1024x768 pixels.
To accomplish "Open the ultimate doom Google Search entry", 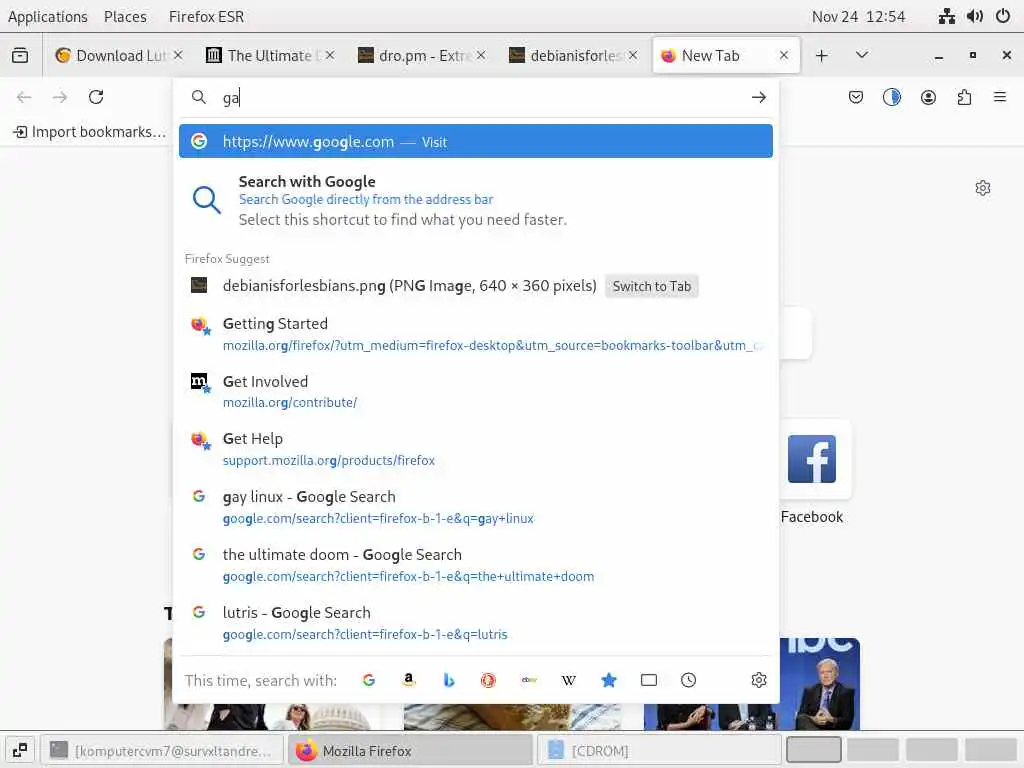I will [x=475, y=565].
